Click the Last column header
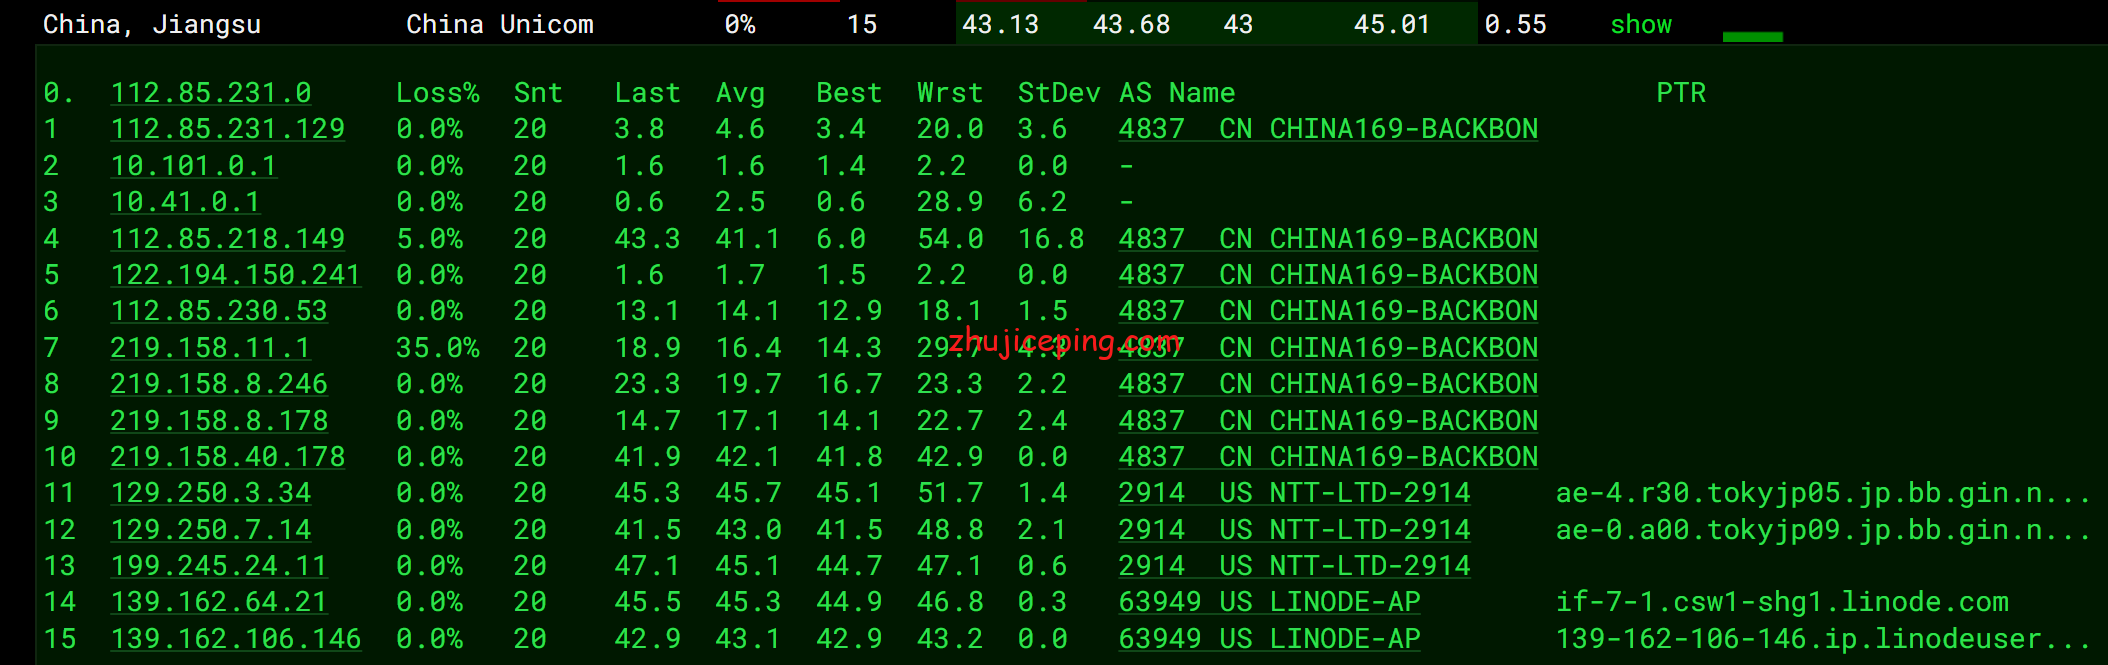 pos(648,93)
